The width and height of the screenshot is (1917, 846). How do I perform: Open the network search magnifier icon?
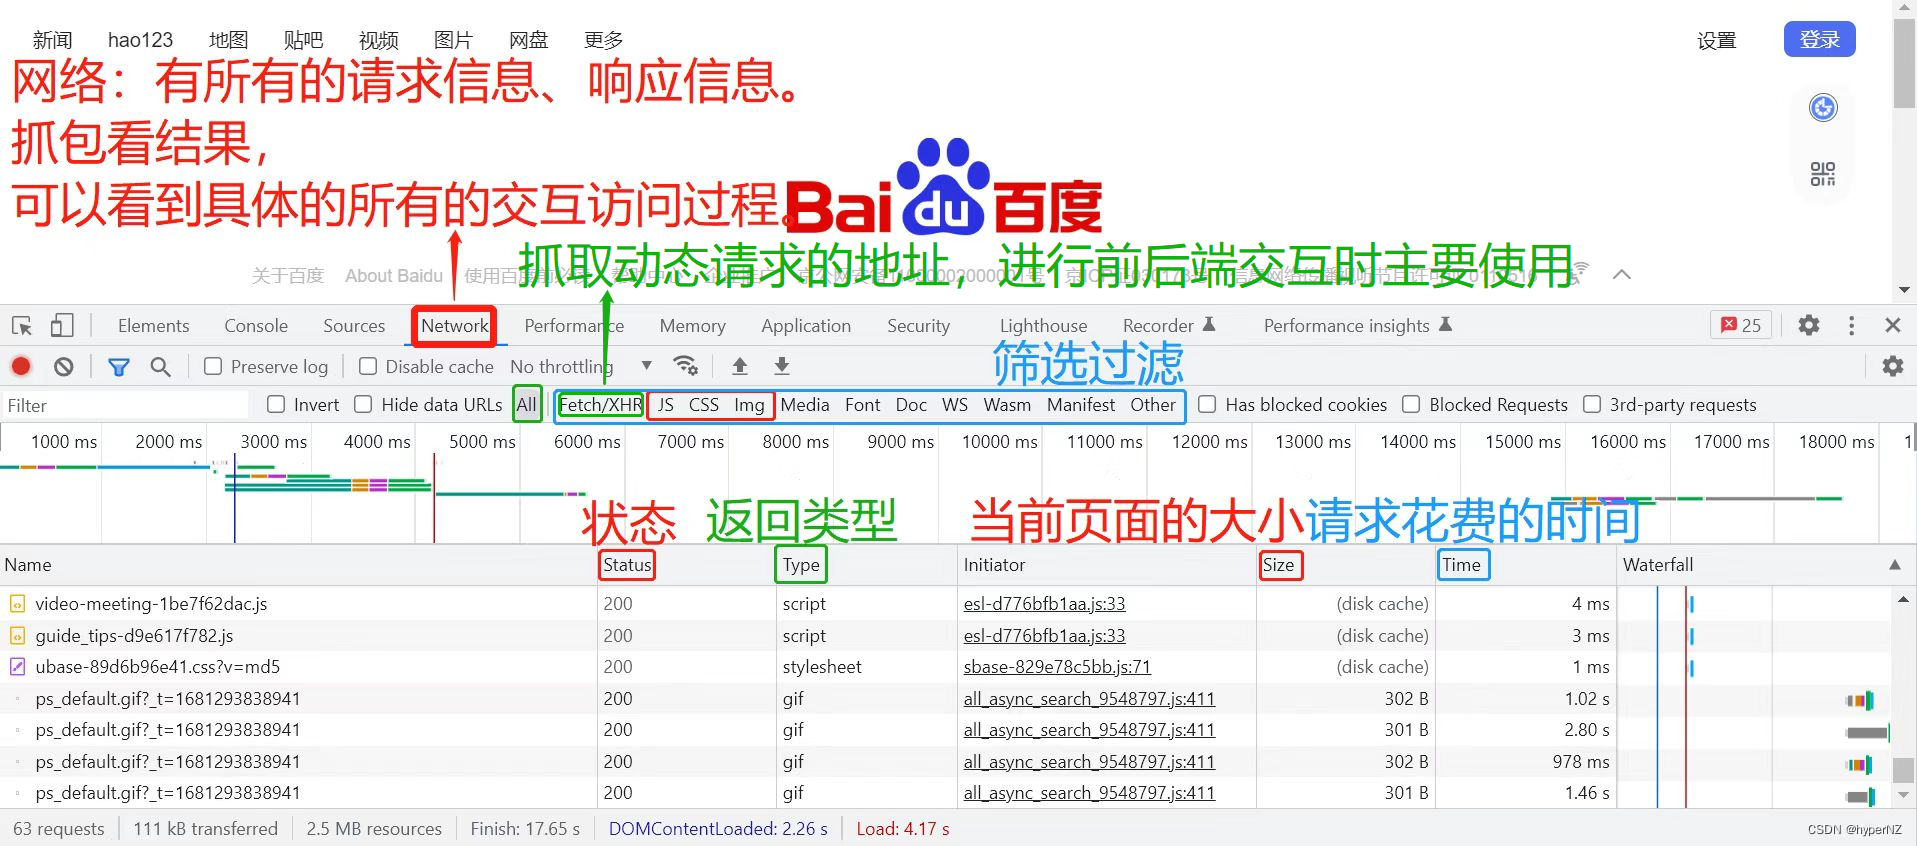coord(160,367)
